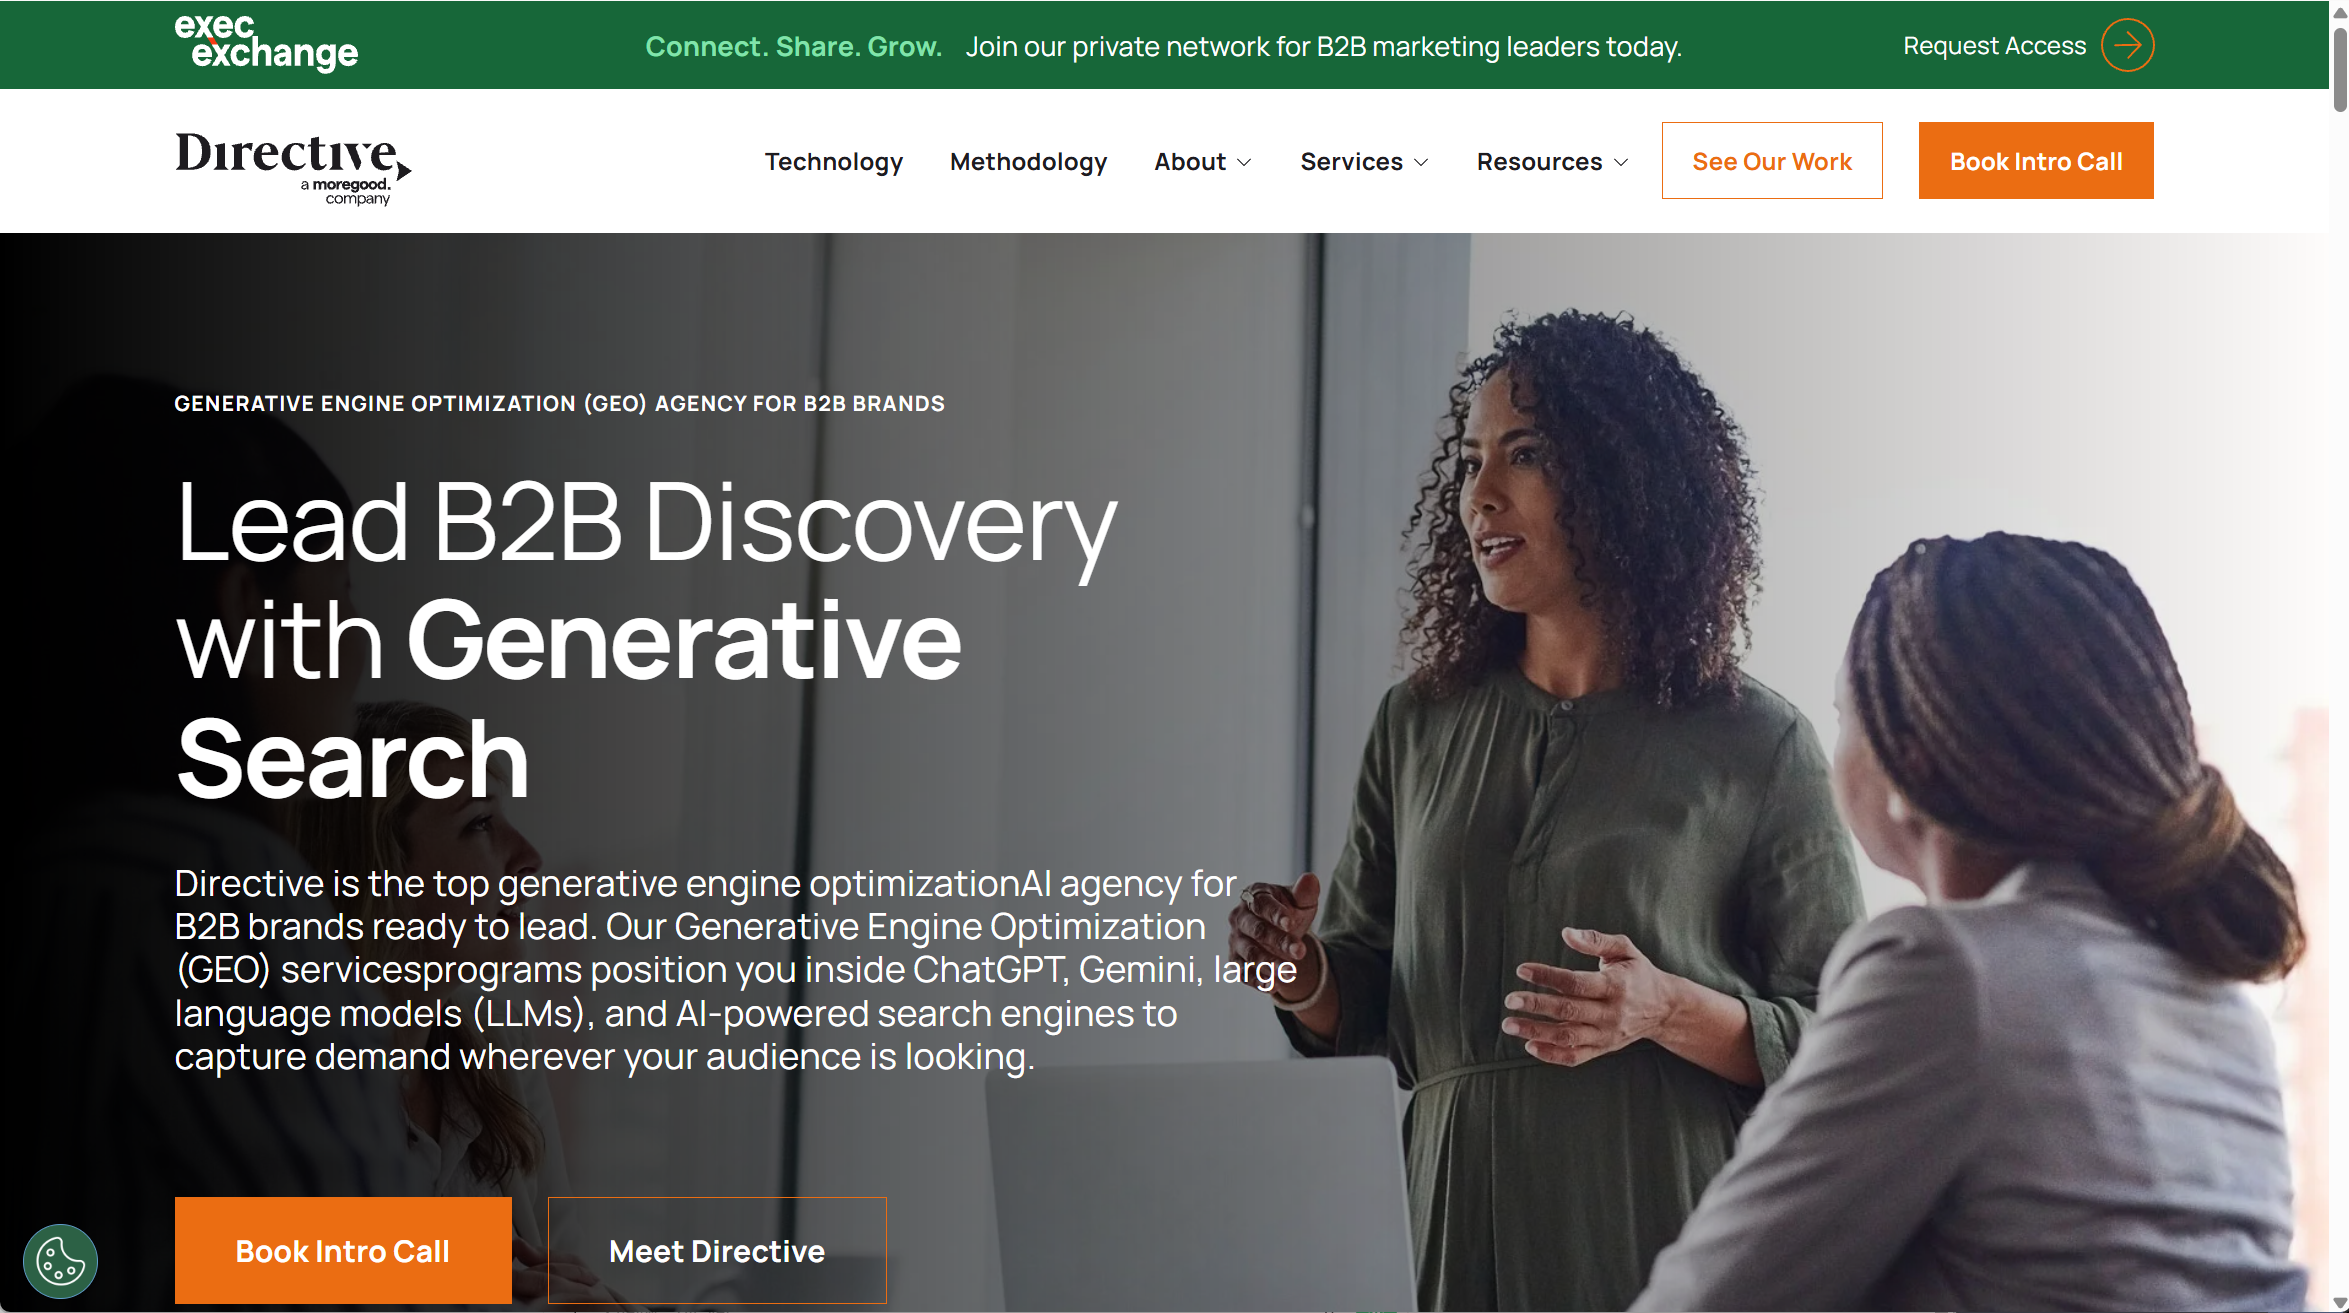Expand the Services dropdown chevron
This screenshot has width=2349, height=1313.
[1422, 162]
